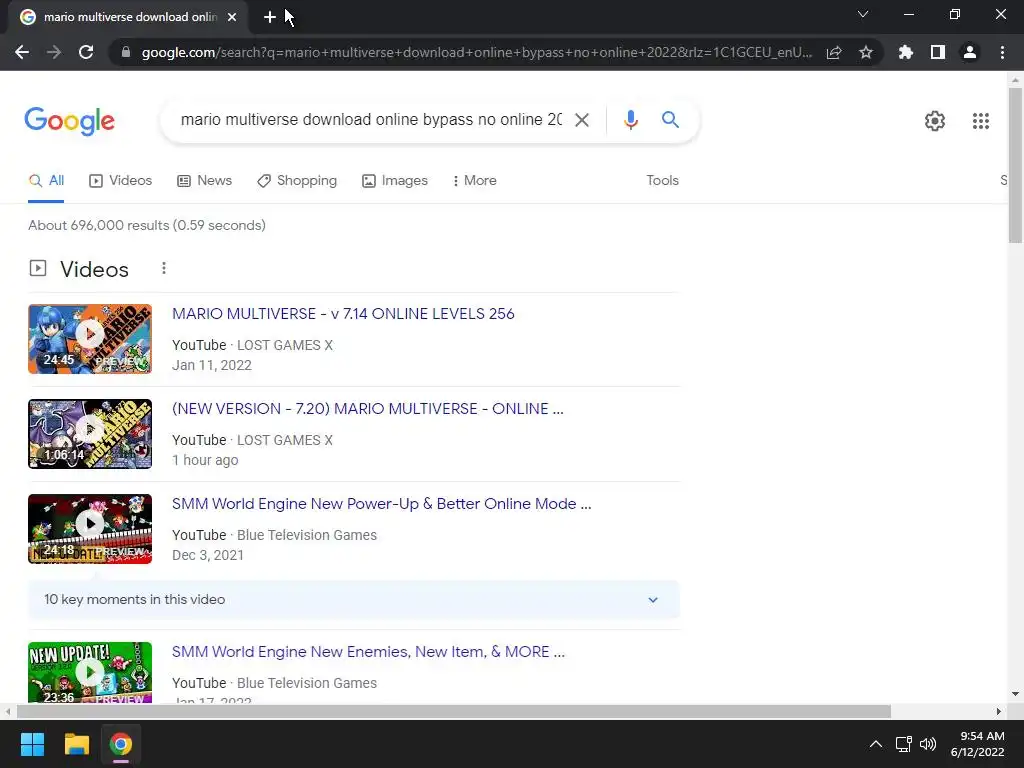This screenshot has width=1024, height=768.
Task: Open the Extensions puzzle icon
Action: pyautogui.click(x=906, y=52)
